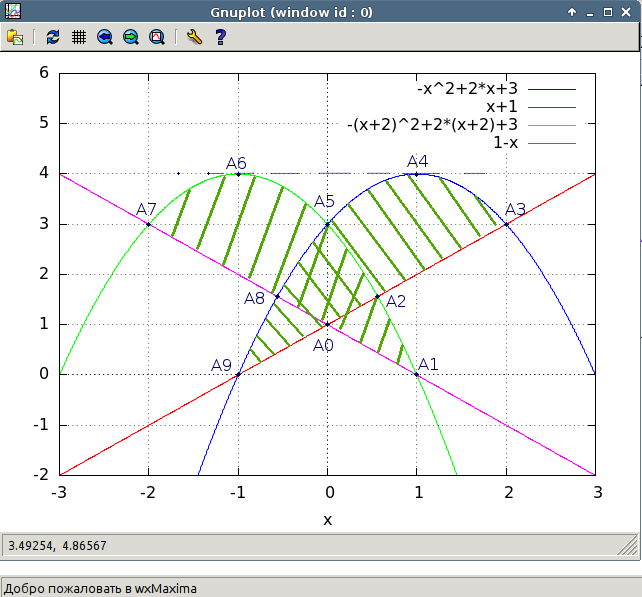Click the replot refresh icon
Image resolution: width=642 pixels, height=597 pixels.
(x=53, y=37)
